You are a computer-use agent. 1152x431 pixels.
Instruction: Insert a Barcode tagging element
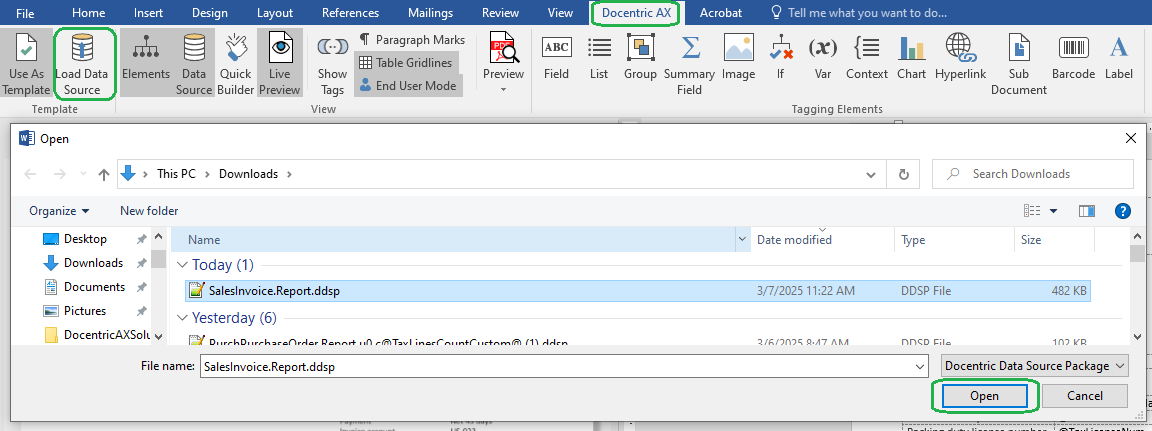pyautogui.click(x=1073, y=57)
